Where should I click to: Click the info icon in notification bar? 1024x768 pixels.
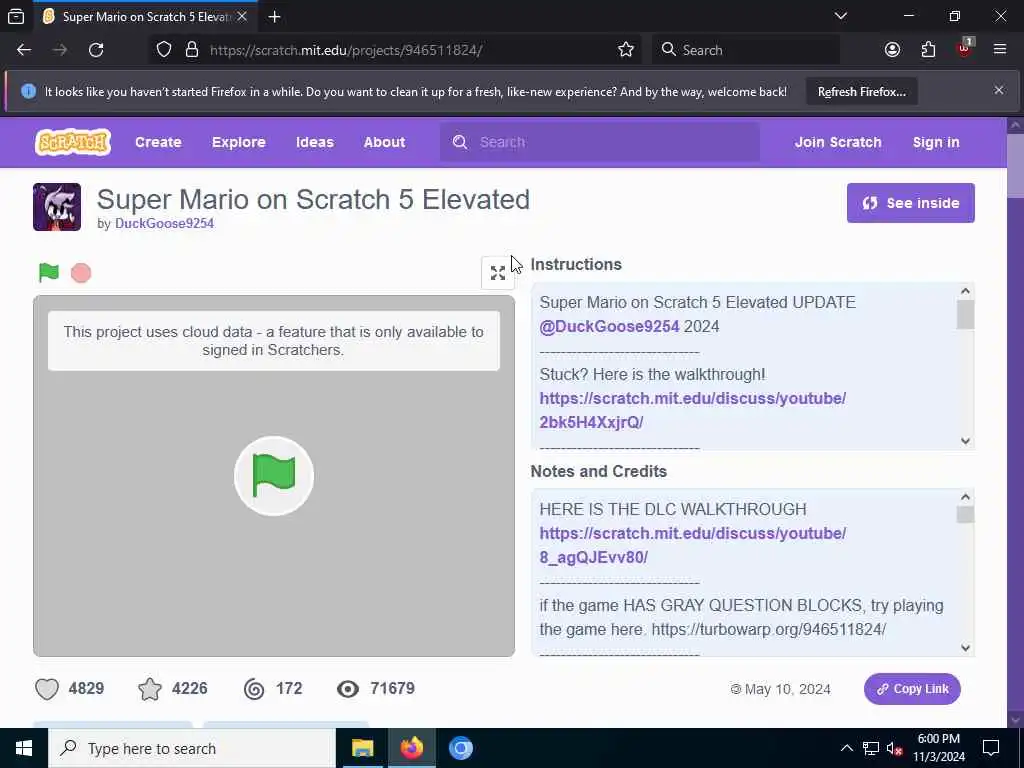tap(28, 91)
